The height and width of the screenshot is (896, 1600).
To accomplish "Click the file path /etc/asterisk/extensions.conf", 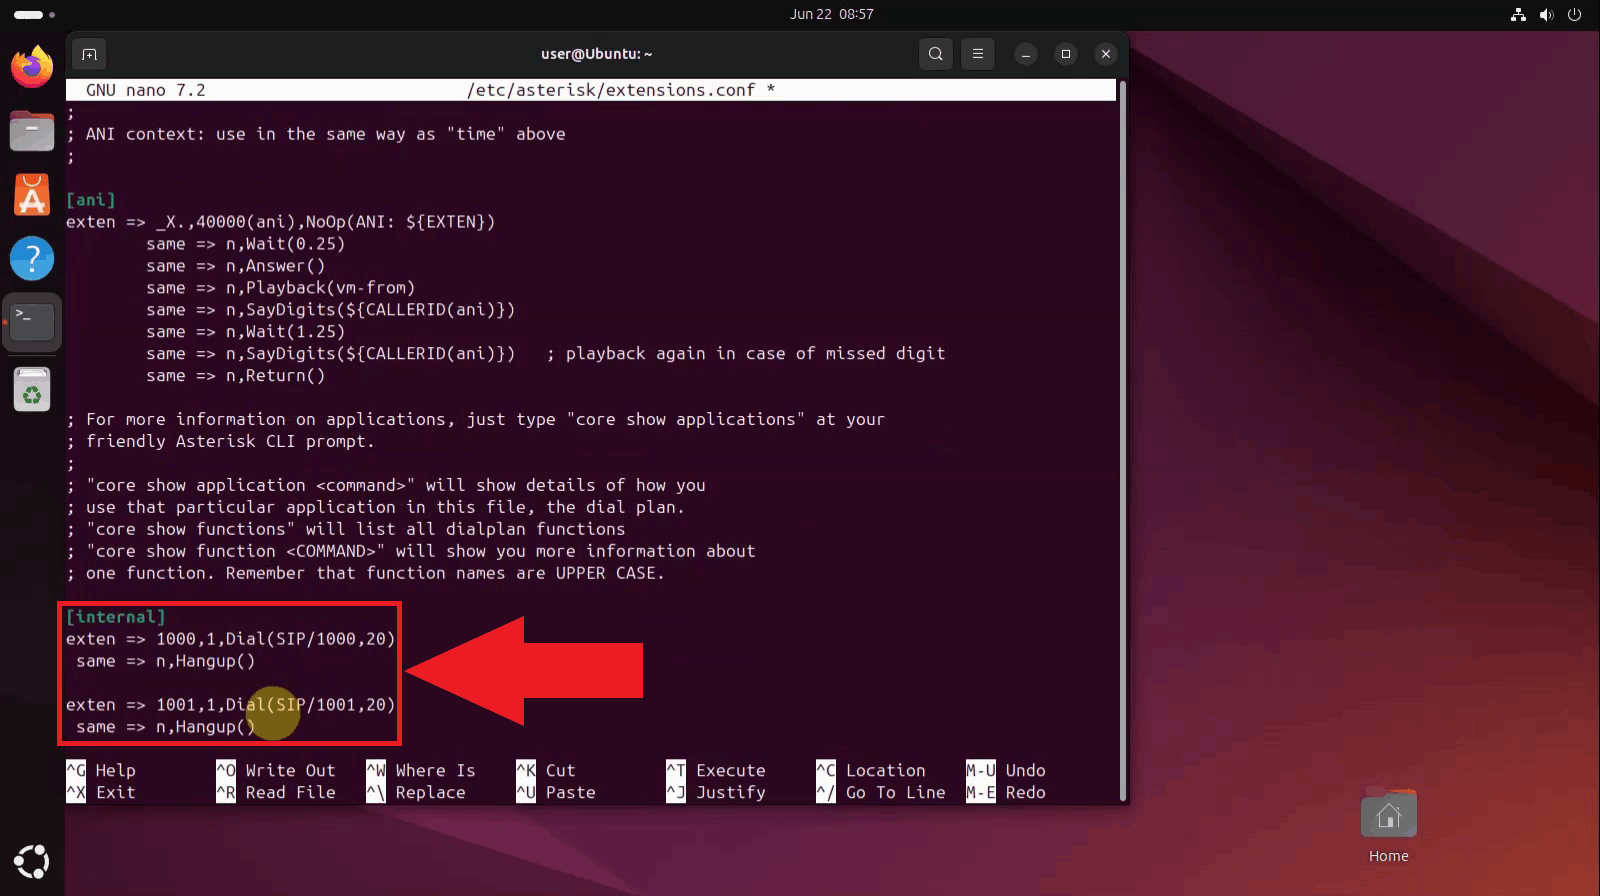I will 611,90.
